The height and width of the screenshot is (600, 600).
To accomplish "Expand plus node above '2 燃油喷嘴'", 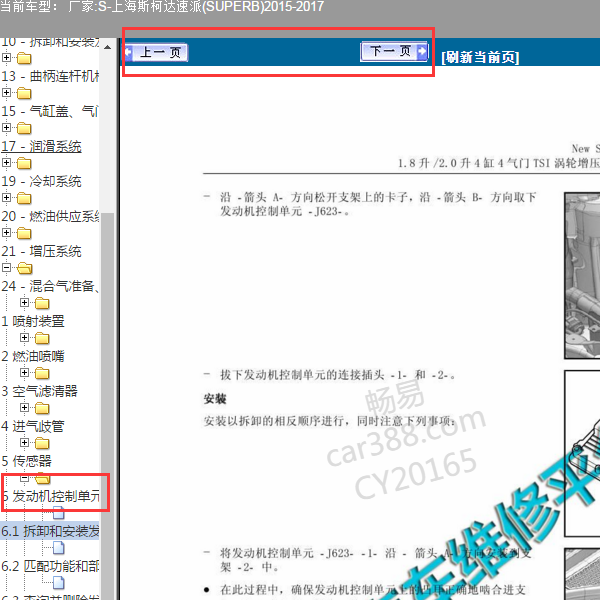I will click(24, 338).
